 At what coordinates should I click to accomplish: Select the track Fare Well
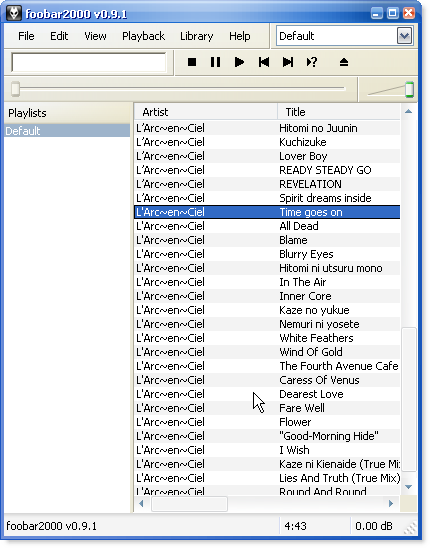coord(267,408)
